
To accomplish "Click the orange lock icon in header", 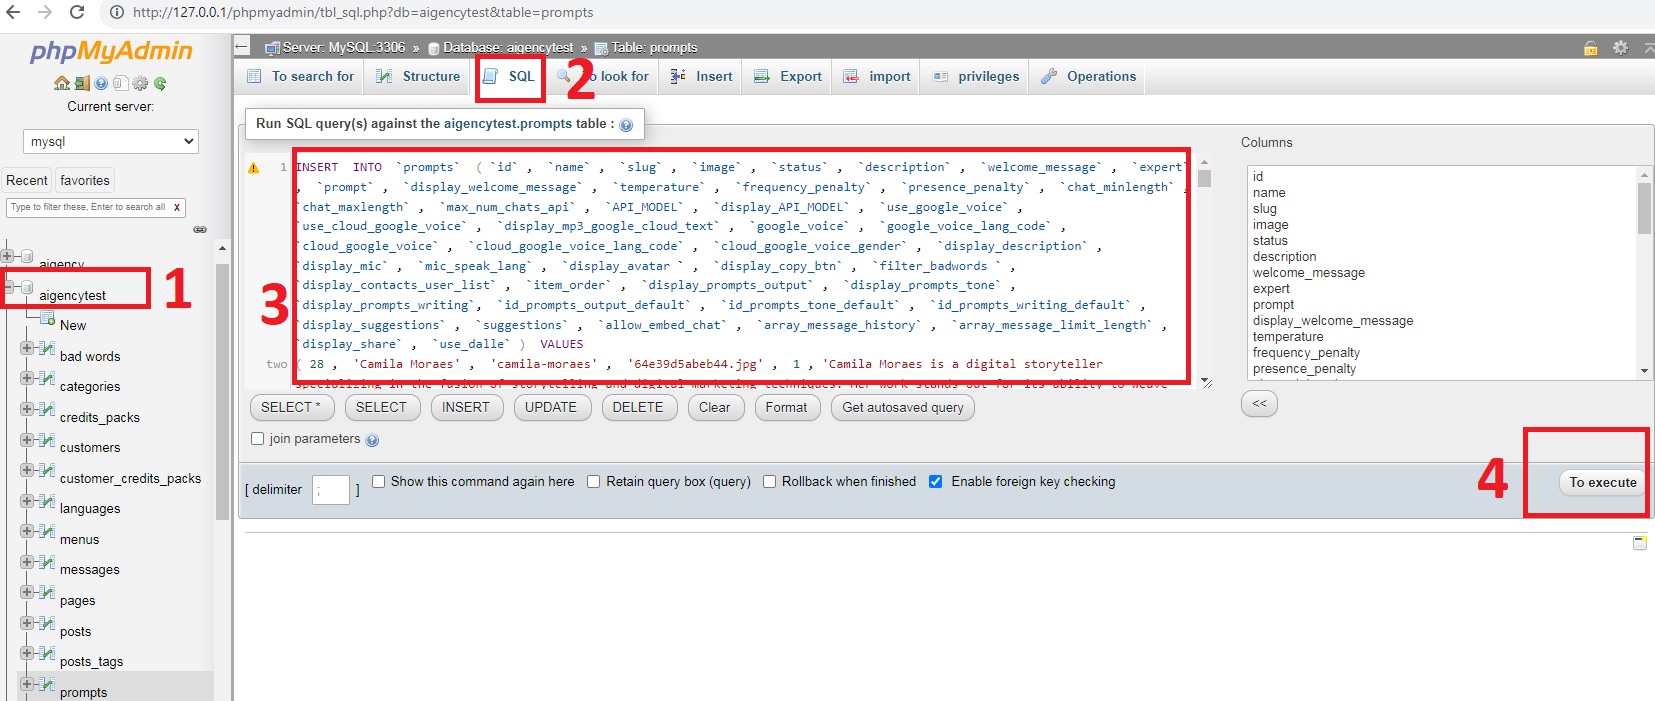I will 1590,47.
